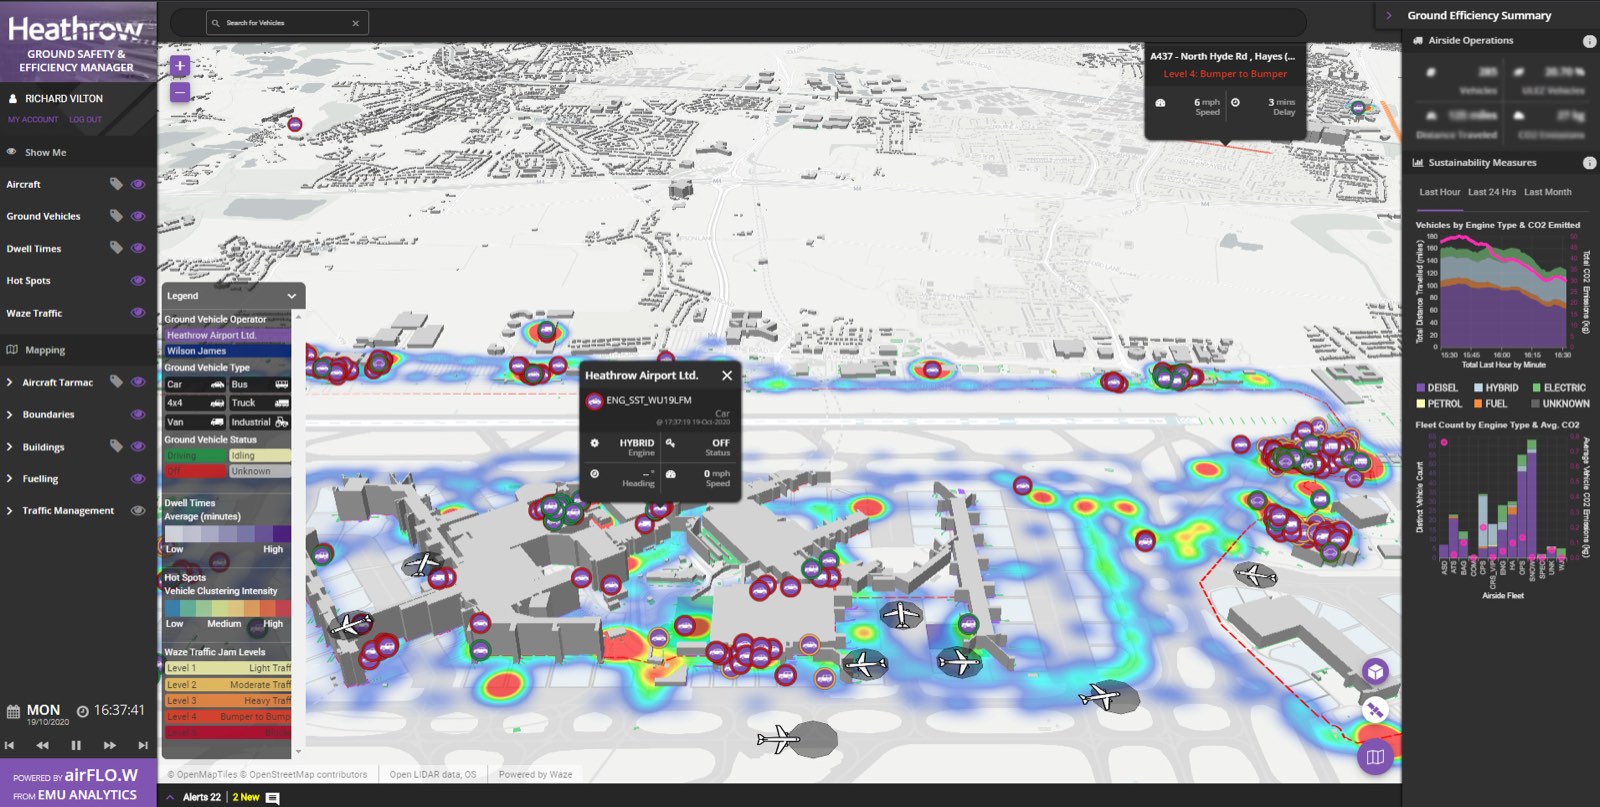Toggle Boundaries visibility eye

(138, 414)
